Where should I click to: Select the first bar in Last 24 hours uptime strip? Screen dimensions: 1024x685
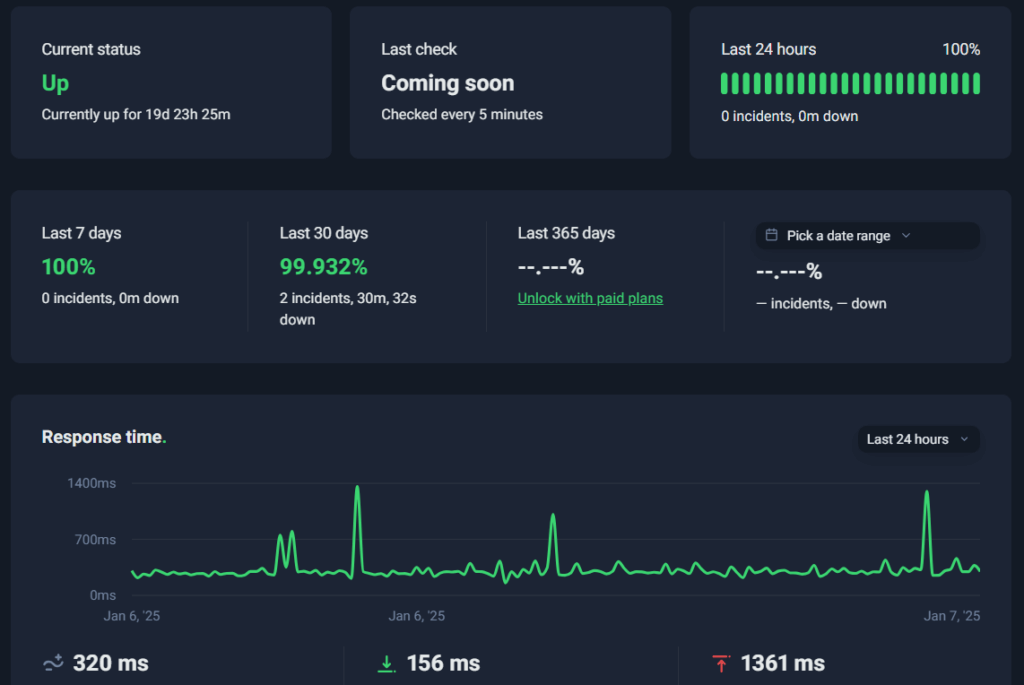(x=725, y=83)
